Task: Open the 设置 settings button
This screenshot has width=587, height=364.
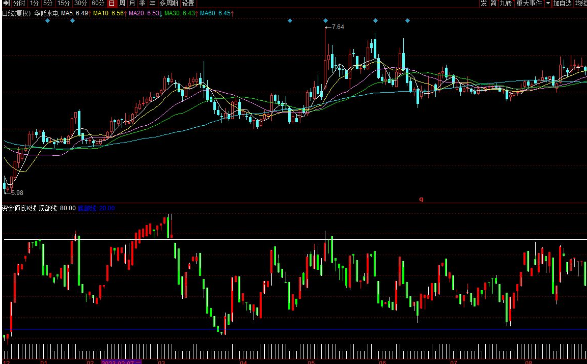Action: (x=188, y=3)
